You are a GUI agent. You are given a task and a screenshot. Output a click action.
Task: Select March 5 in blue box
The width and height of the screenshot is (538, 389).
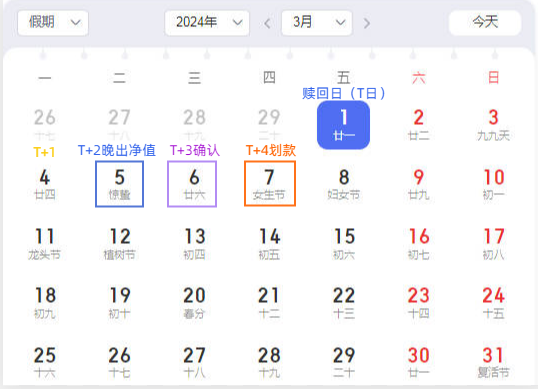119,184
